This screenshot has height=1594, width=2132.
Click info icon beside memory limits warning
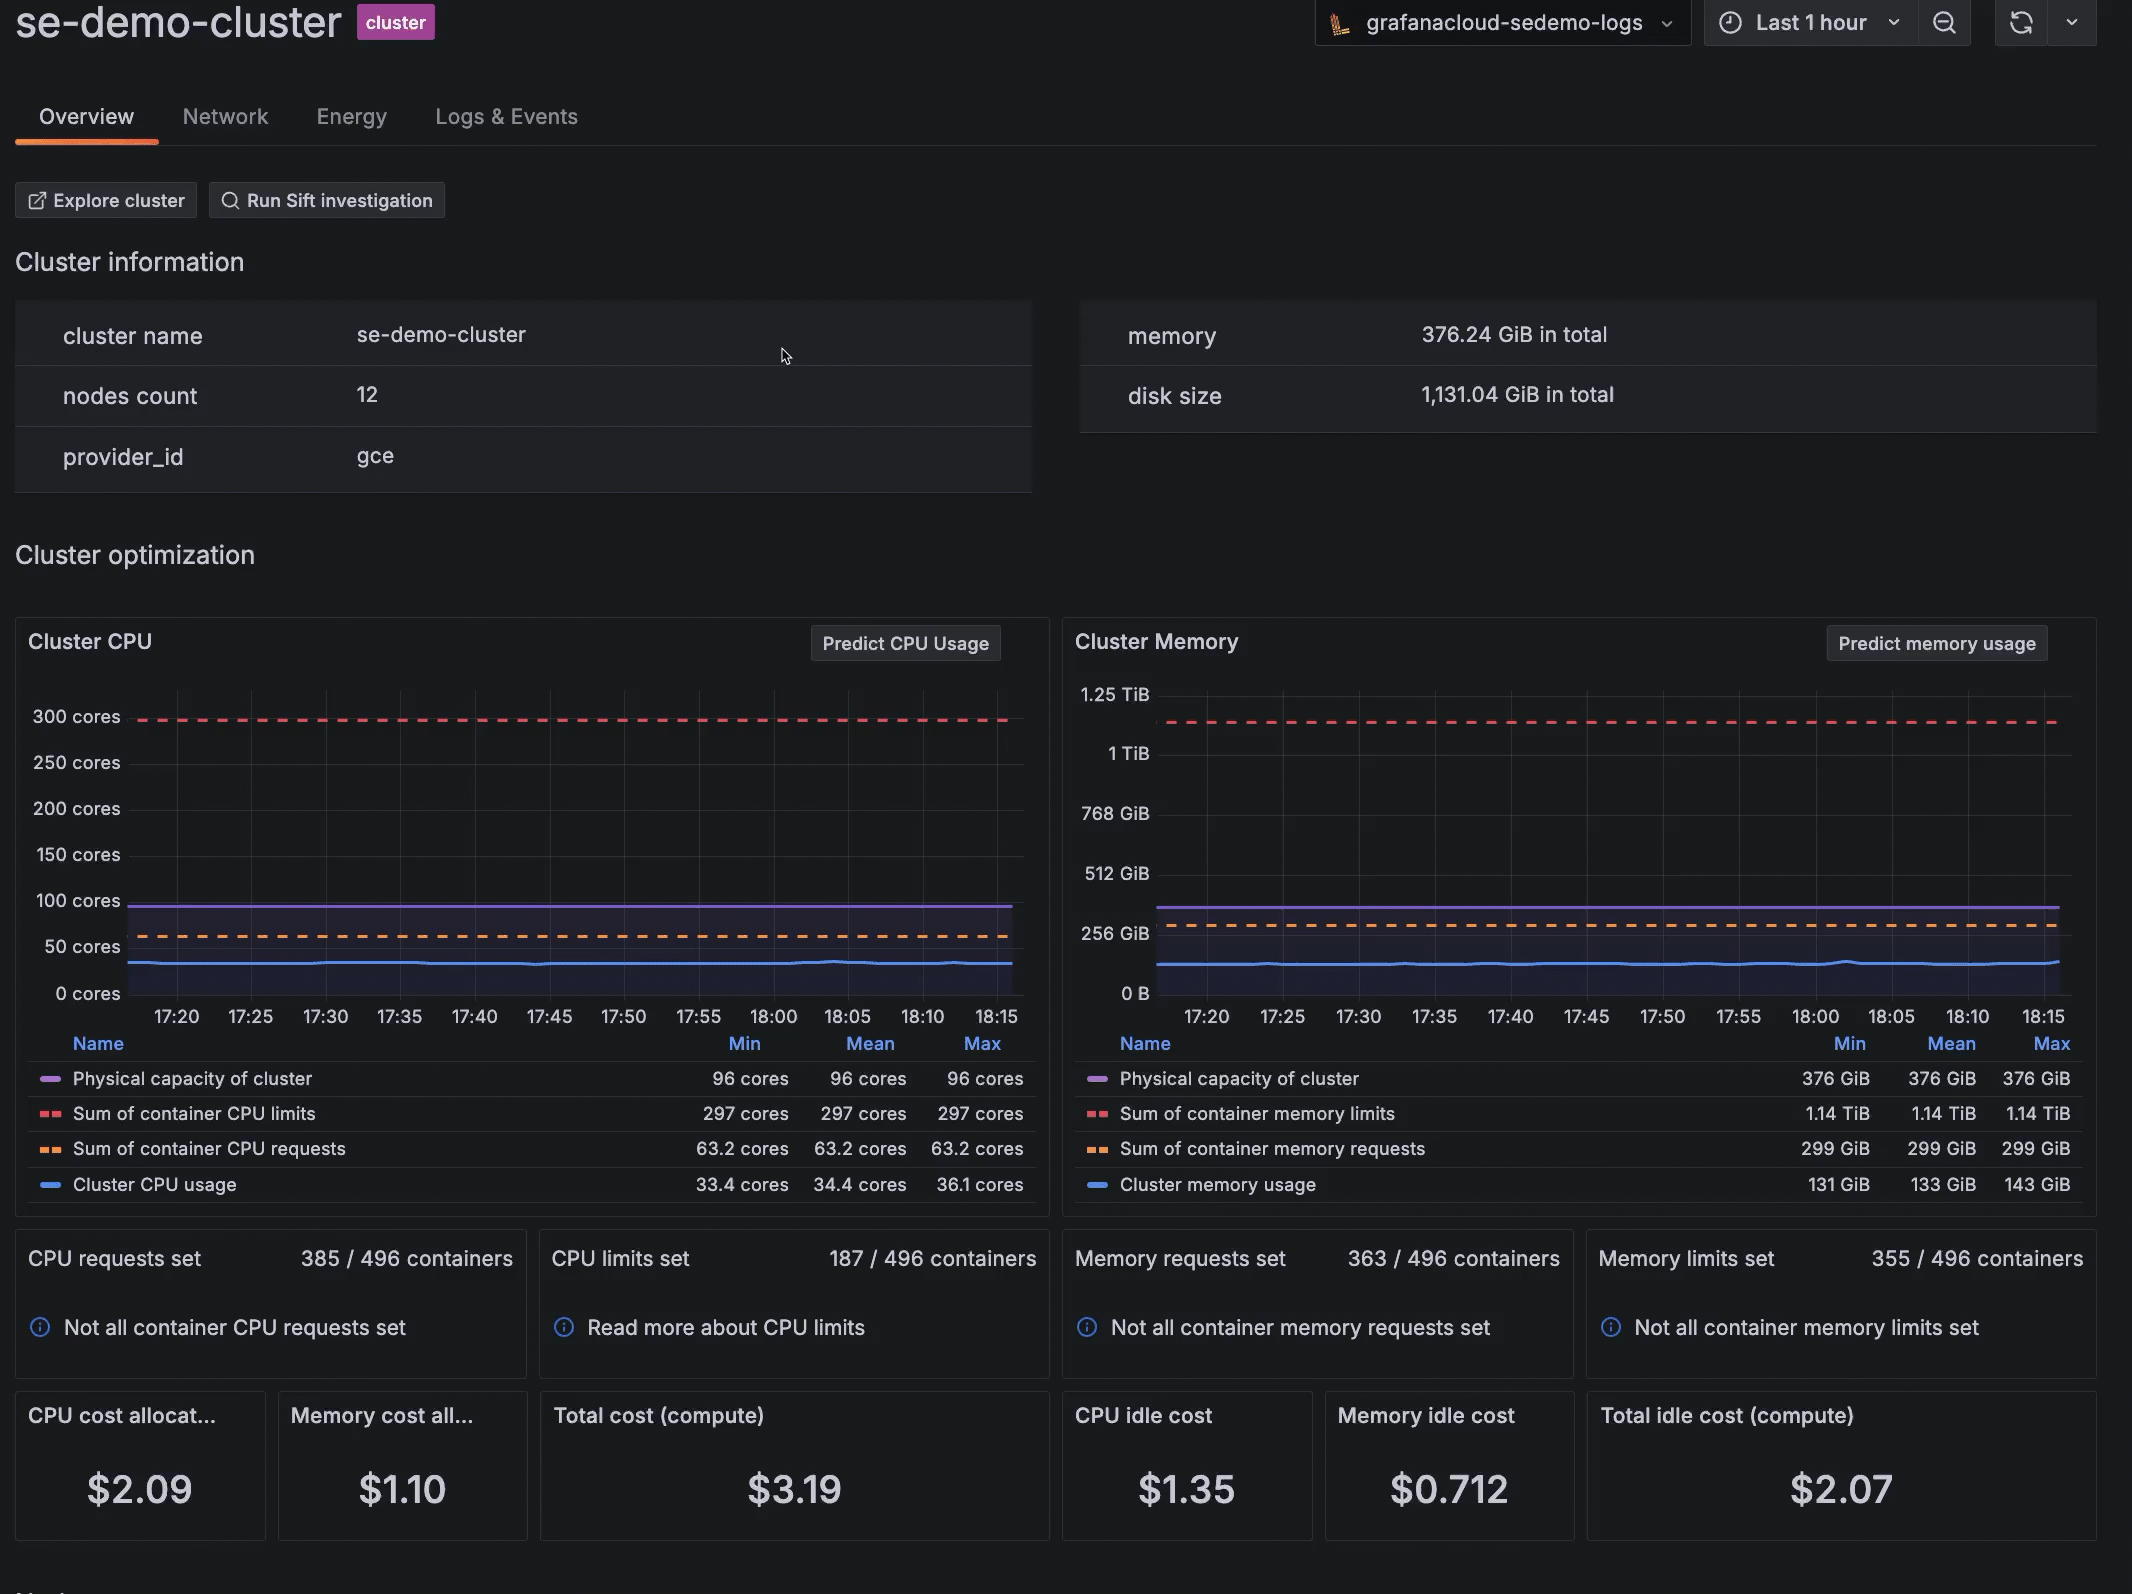pos(1611,1327)
